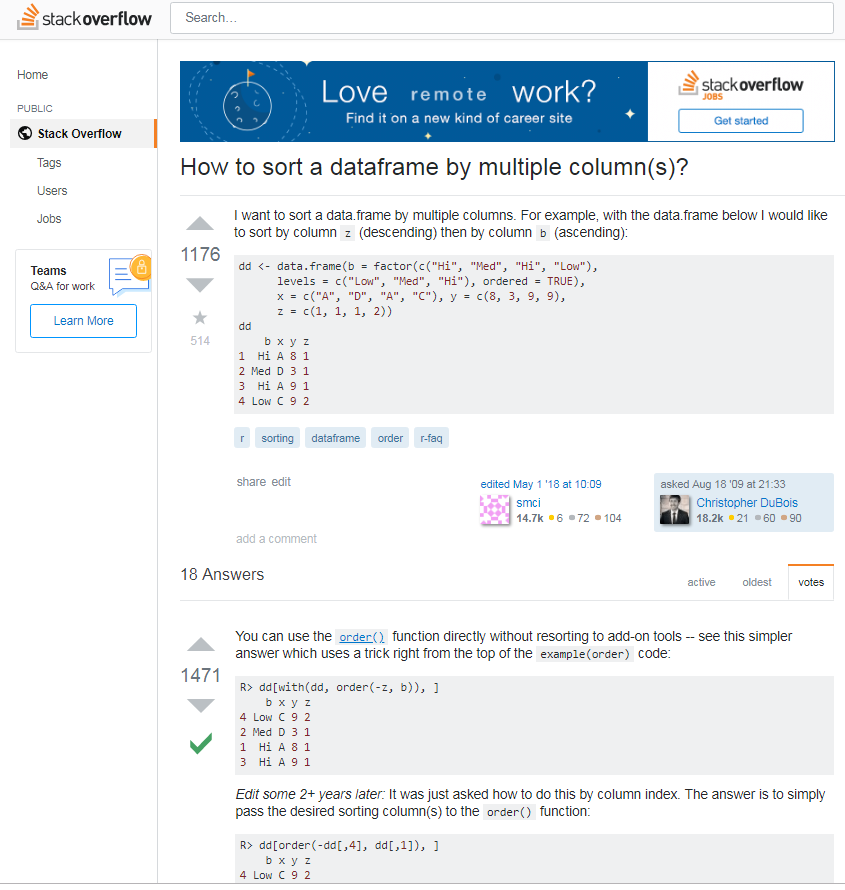
Task: Open Jobs in the left sidebar
Action: tap(49, 219)
